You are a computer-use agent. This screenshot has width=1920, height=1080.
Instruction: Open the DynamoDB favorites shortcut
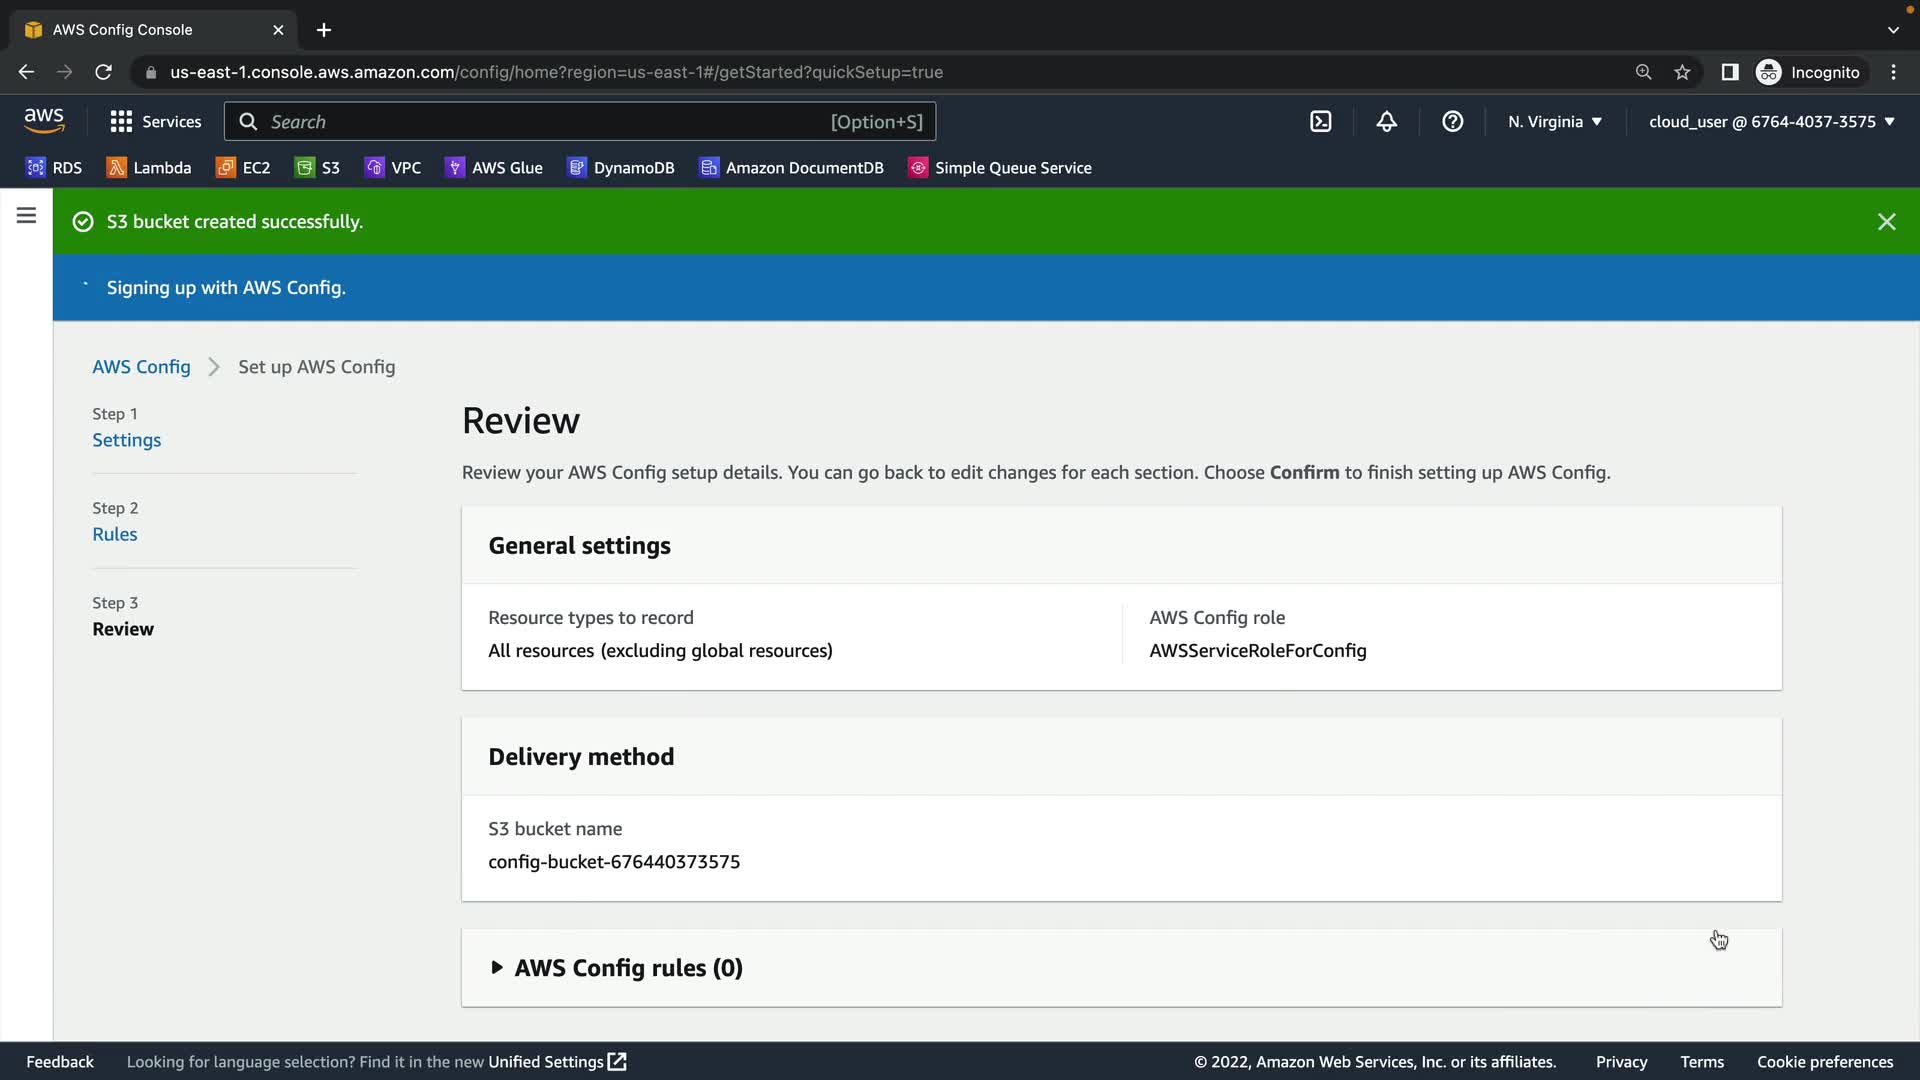[x=621, y=168]
